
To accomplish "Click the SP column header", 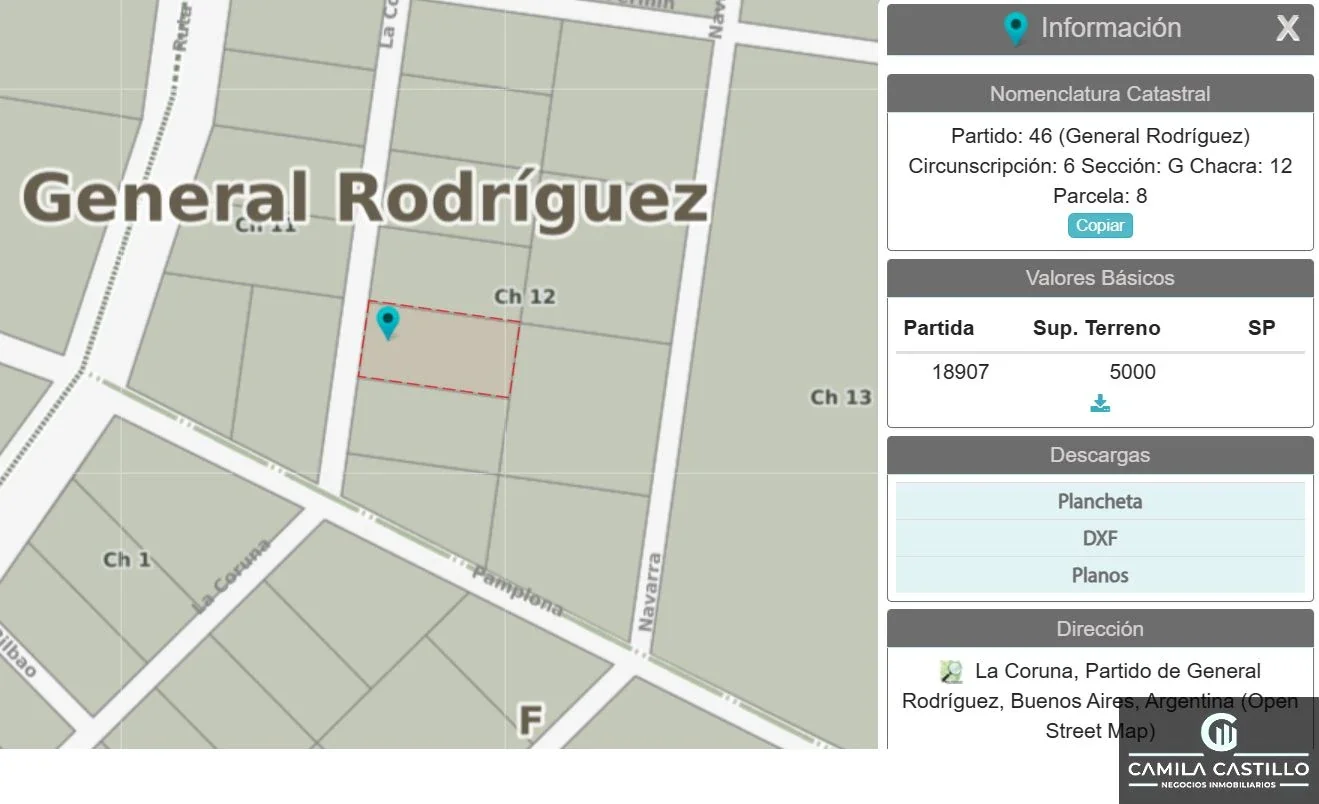I will [x=1262, y=328].
